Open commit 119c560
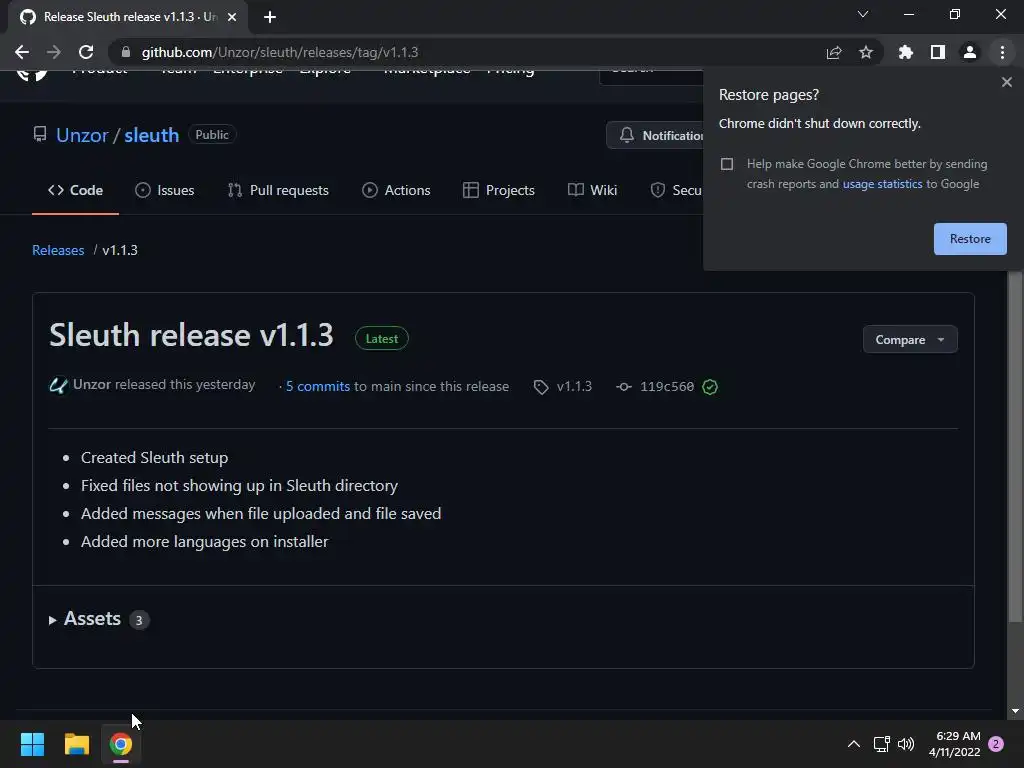 point(667,387)
